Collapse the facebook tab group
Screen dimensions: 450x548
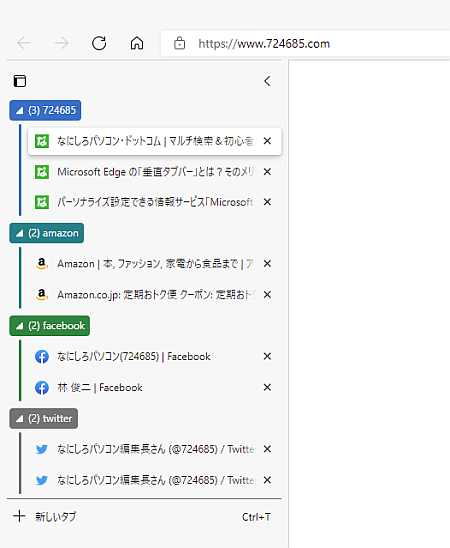50,326
